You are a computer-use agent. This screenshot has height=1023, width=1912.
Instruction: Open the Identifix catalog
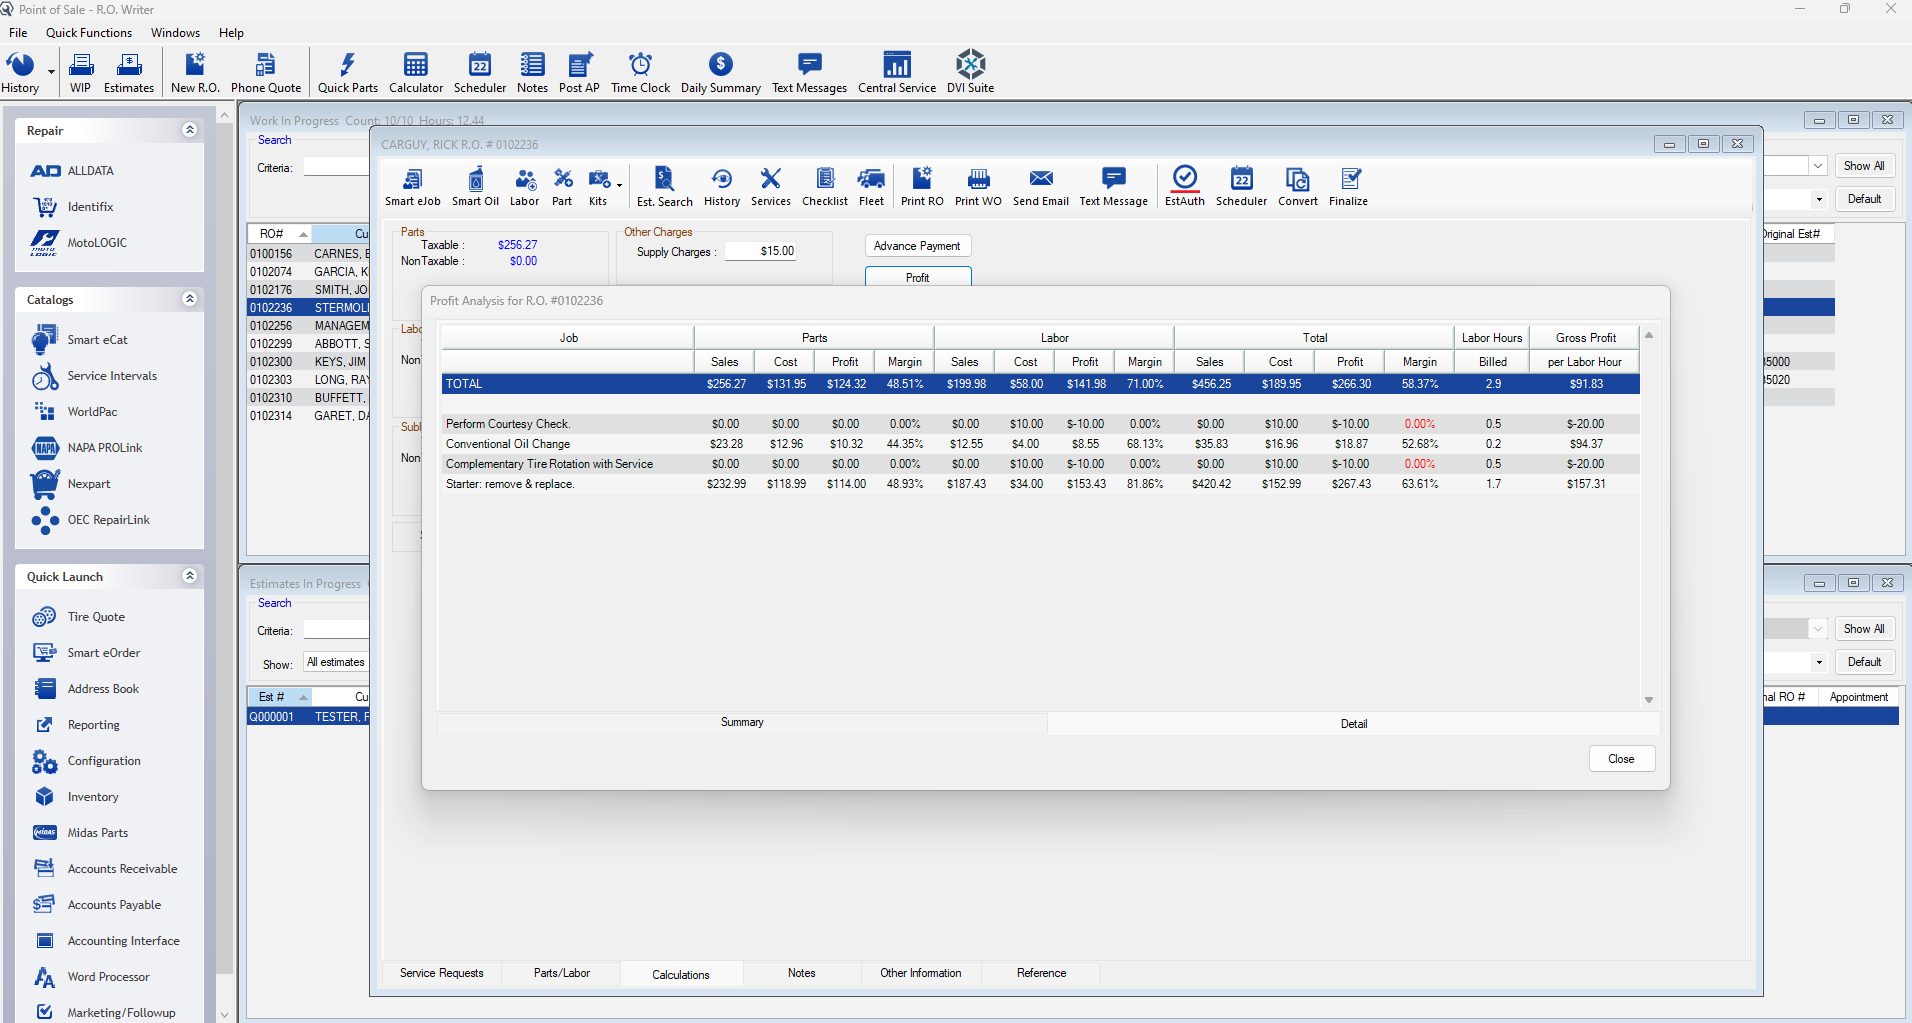(x=90, y=206)
